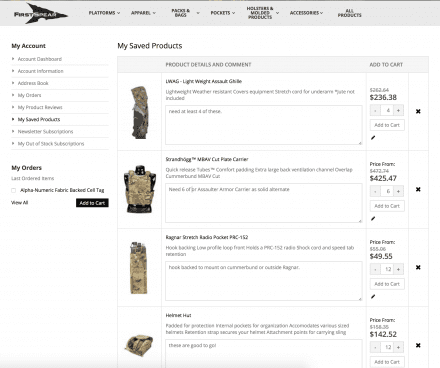Screen dimensions: 440x368
Task: Click the Helmet Hut comment text box
Action: tap(264, 353)
